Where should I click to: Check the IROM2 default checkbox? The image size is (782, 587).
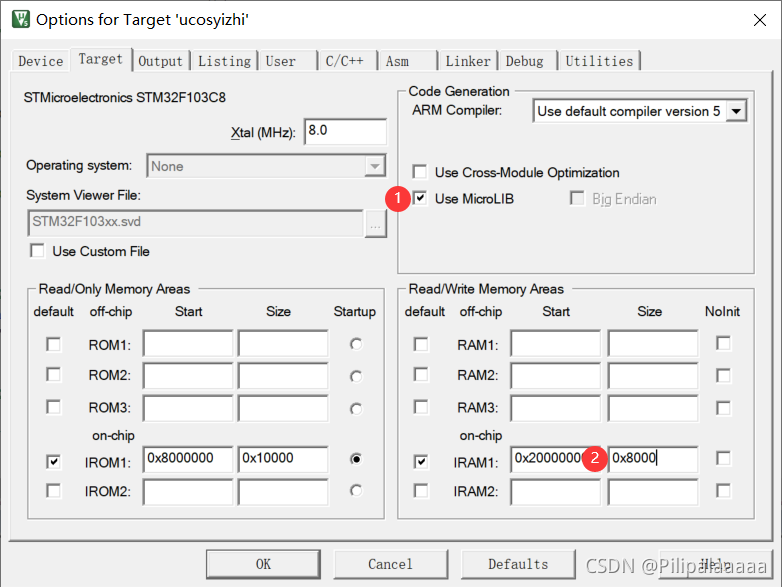pos(53,491)
